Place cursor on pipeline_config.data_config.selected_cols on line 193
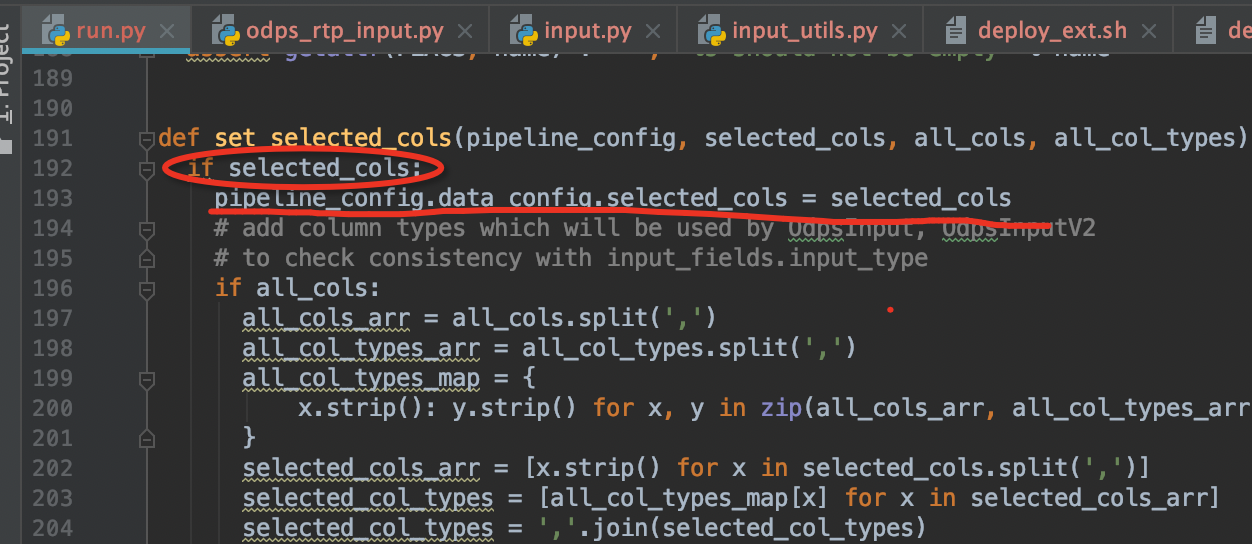Image resolution: width=1252 pixels, height=544 pixels. pyautogui.click(x=501, y=198)
